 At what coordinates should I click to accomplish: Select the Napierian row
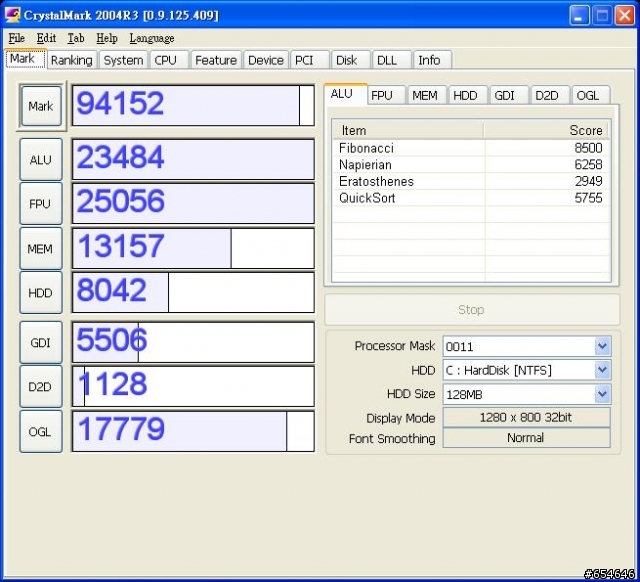pos(471,164)
